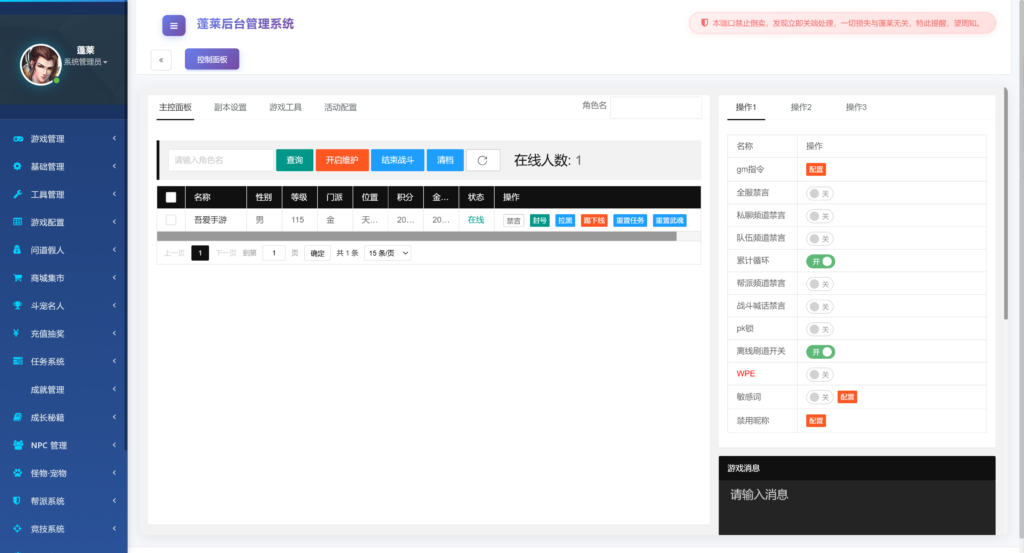Open the 15 条/页 page size dropdown
The height and width of the screenshot is (553, 1024).
pos(388,253)
